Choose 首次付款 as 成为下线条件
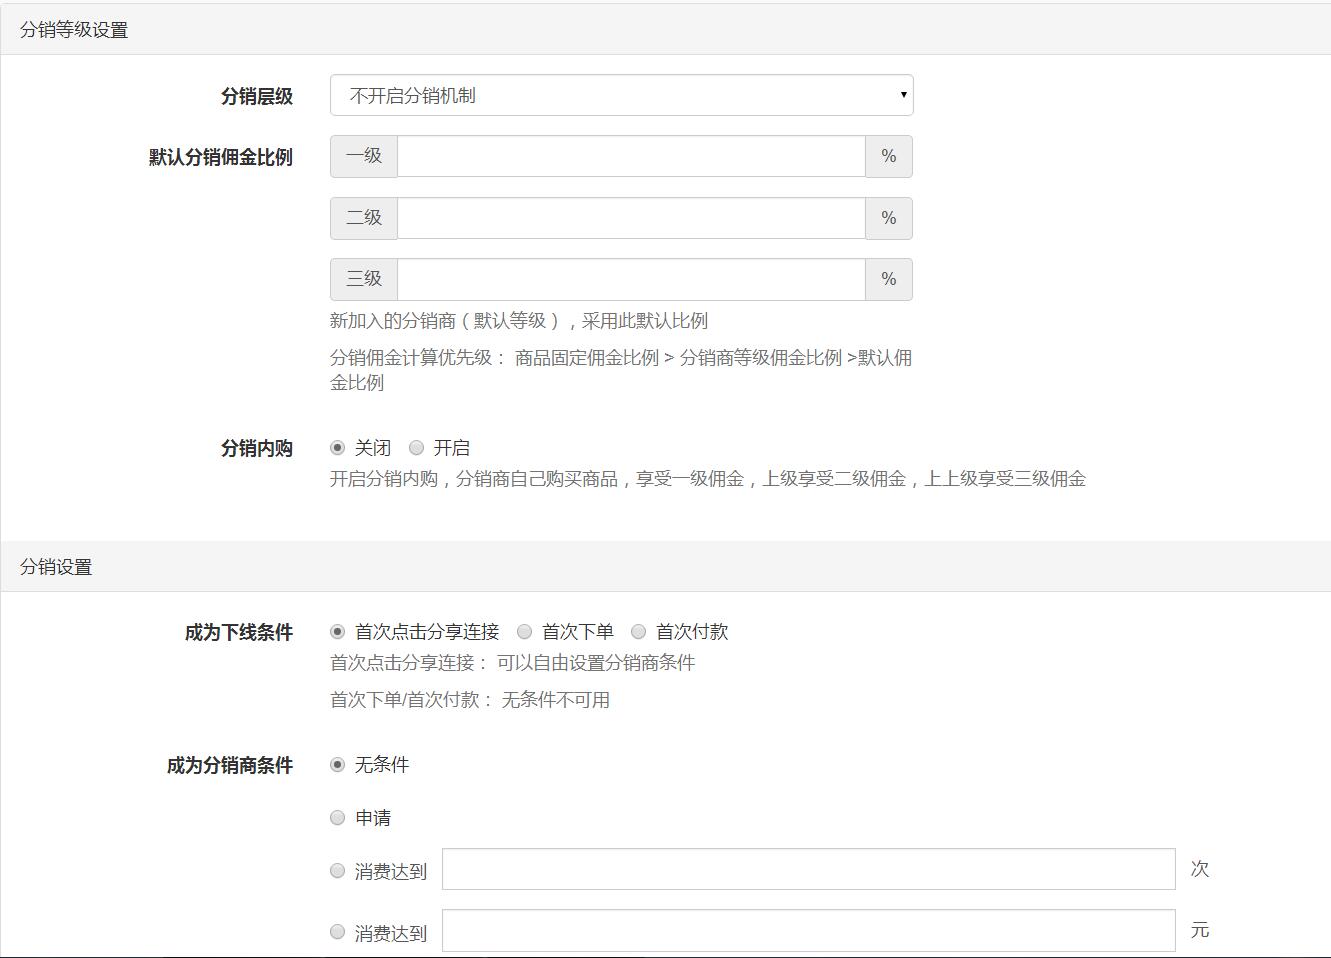This screenshot has height=958, width=1331. pyautogui.click(x=638, y=631)
